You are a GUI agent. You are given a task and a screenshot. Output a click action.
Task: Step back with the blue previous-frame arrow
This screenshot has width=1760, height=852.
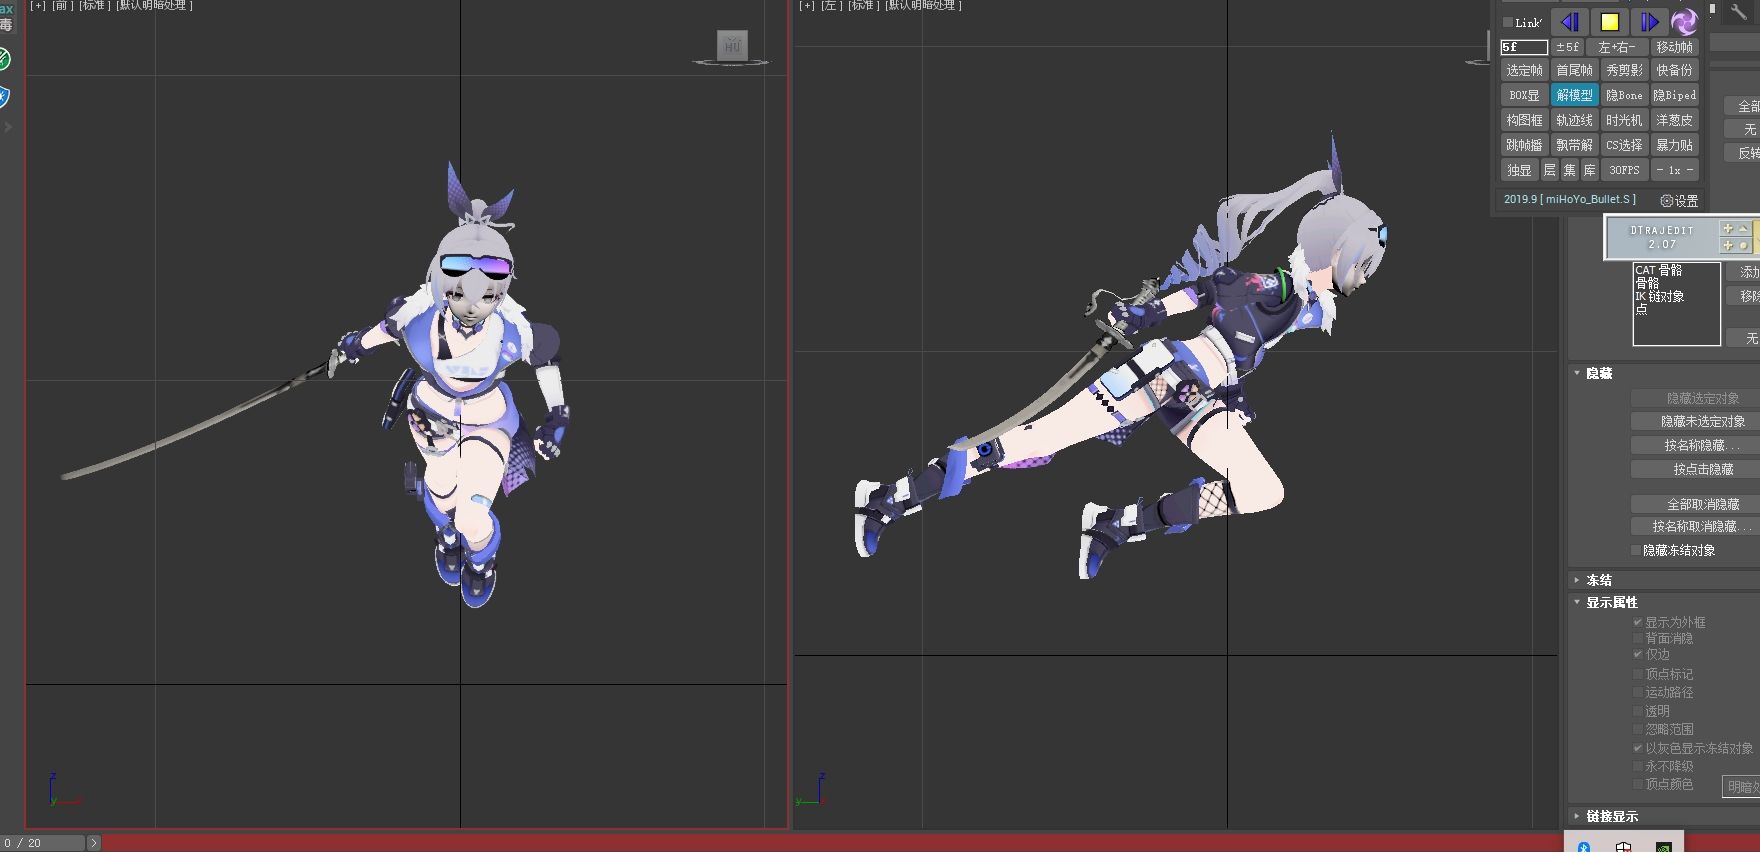point(1570,22)
